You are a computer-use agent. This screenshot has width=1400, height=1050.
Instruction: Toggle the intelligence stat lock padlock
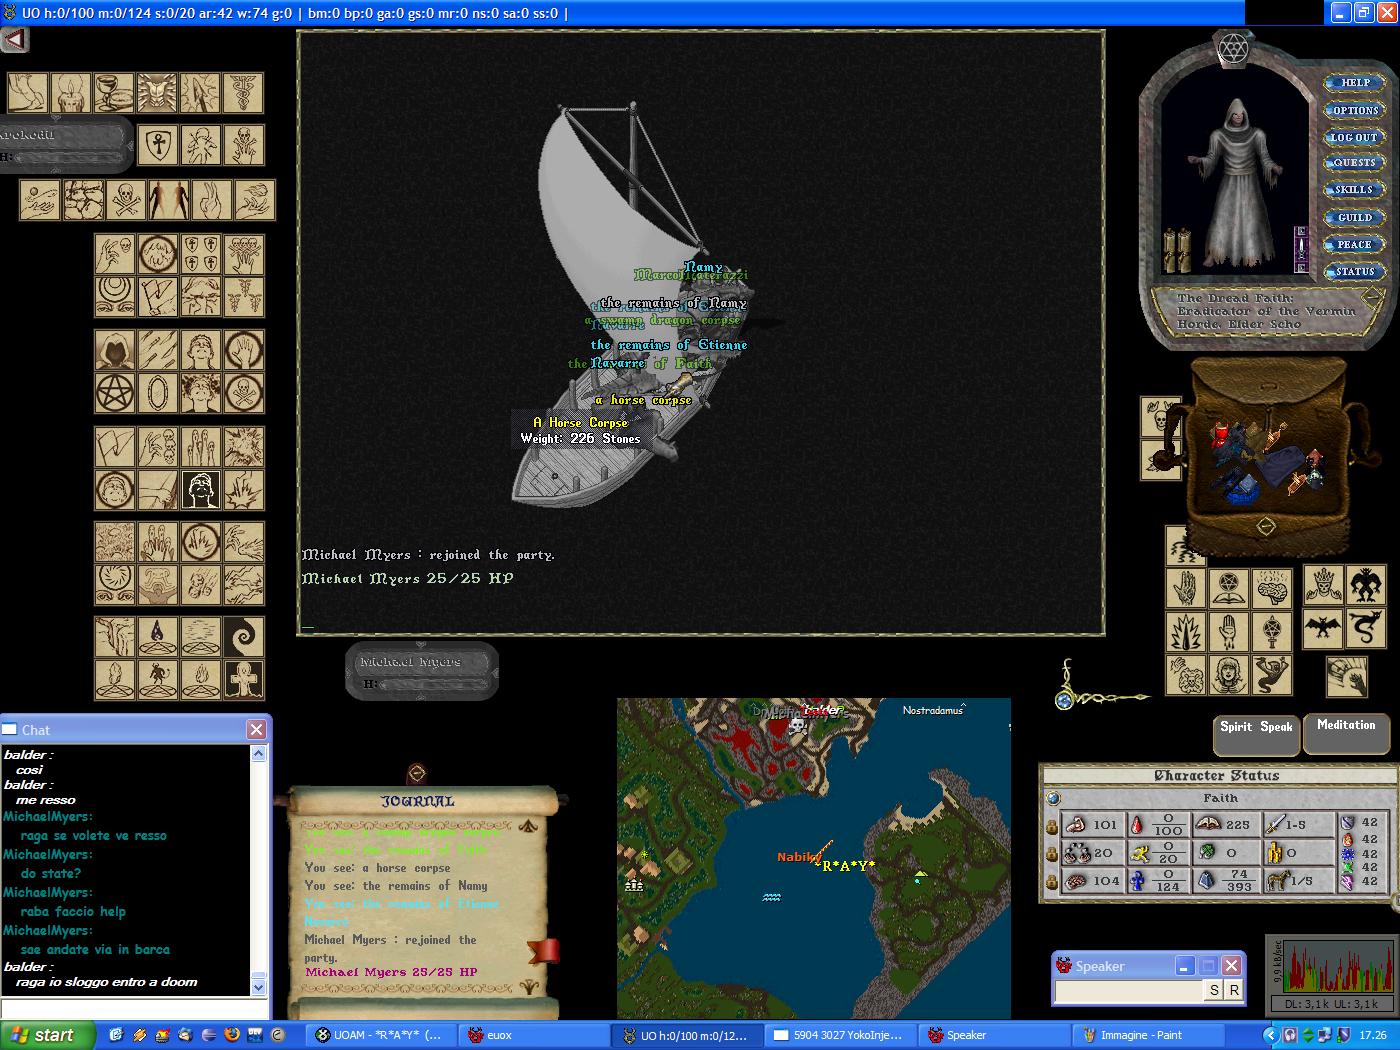pos(1052,882)
